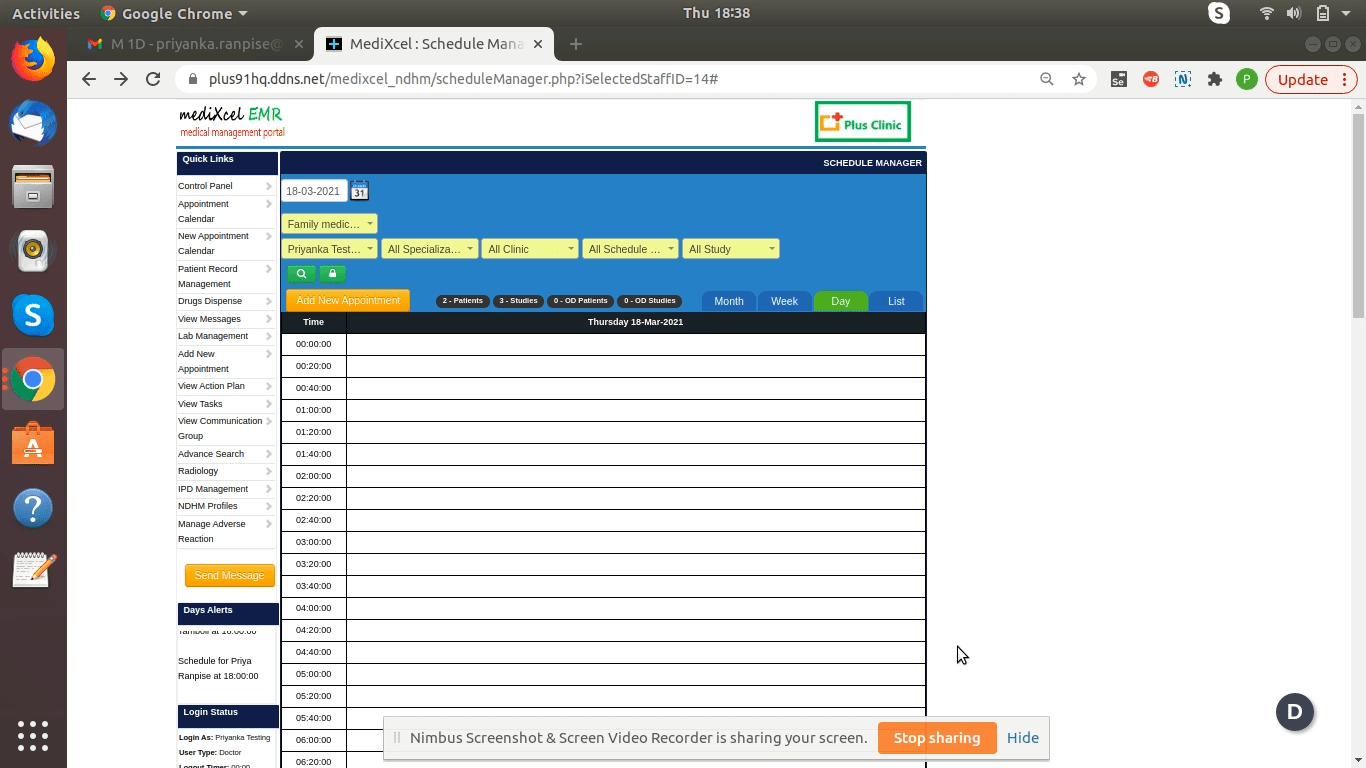
Task: Open Lab Management in Quick Links
Action: pos(214,336)
